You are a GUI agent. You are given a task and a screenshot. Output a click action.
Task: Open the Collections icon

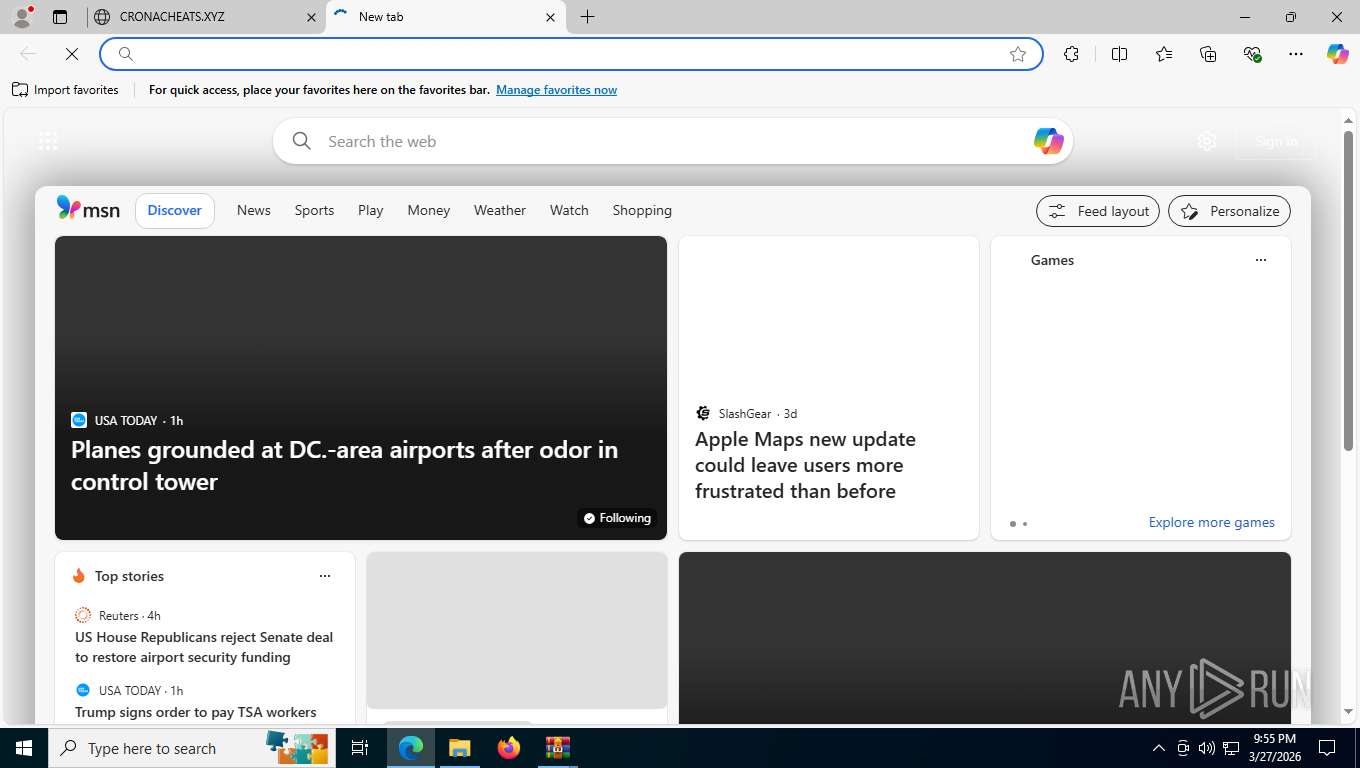click(1208, 54)
